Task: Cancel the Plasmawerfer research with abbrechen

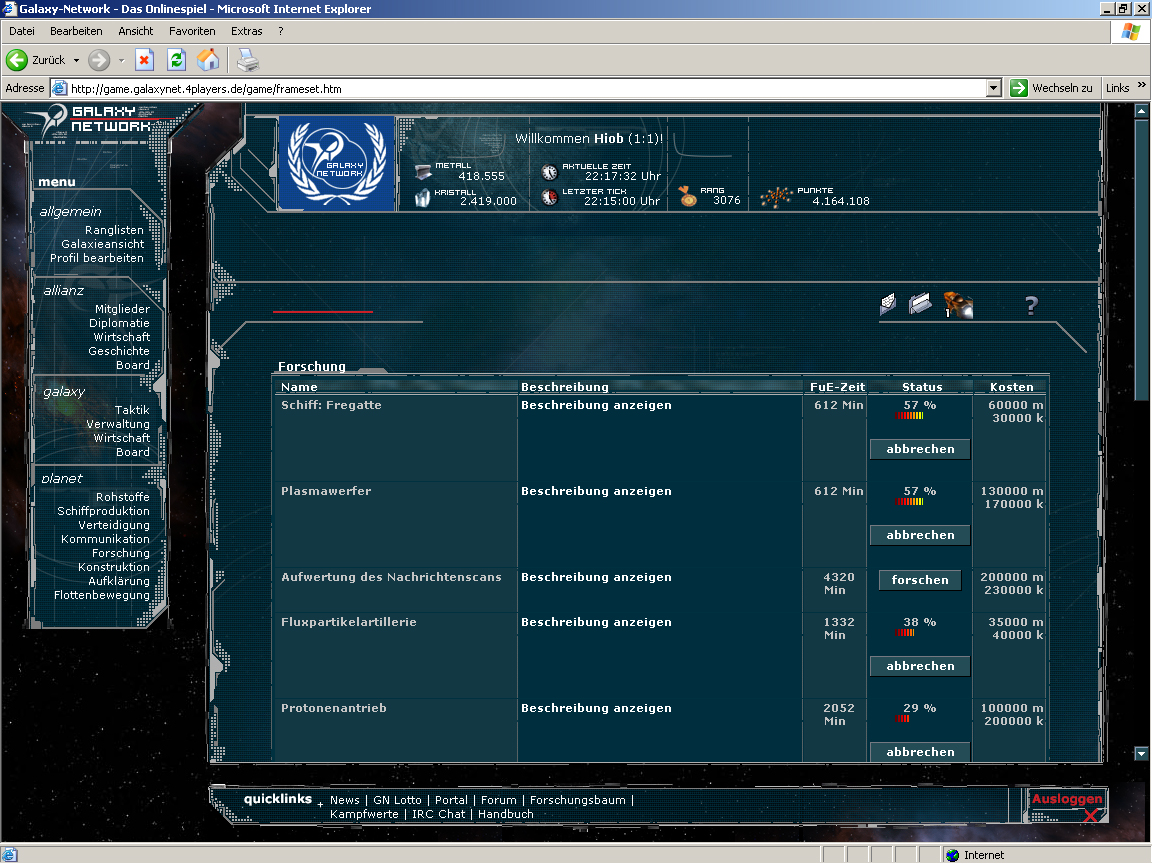Action: click(920, 535)
